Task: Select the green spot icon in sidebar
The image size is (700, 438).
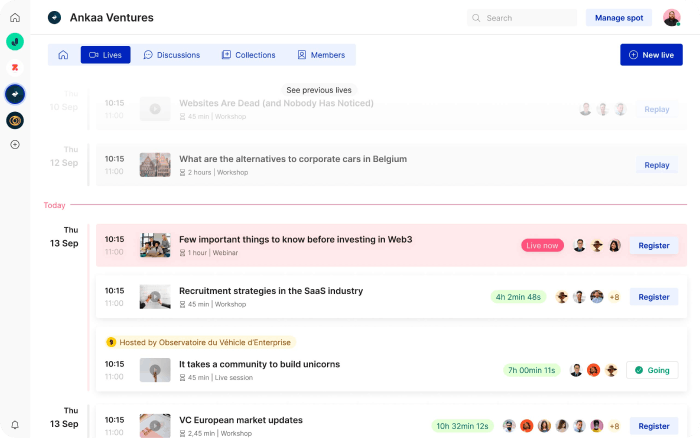Action: 15,42
